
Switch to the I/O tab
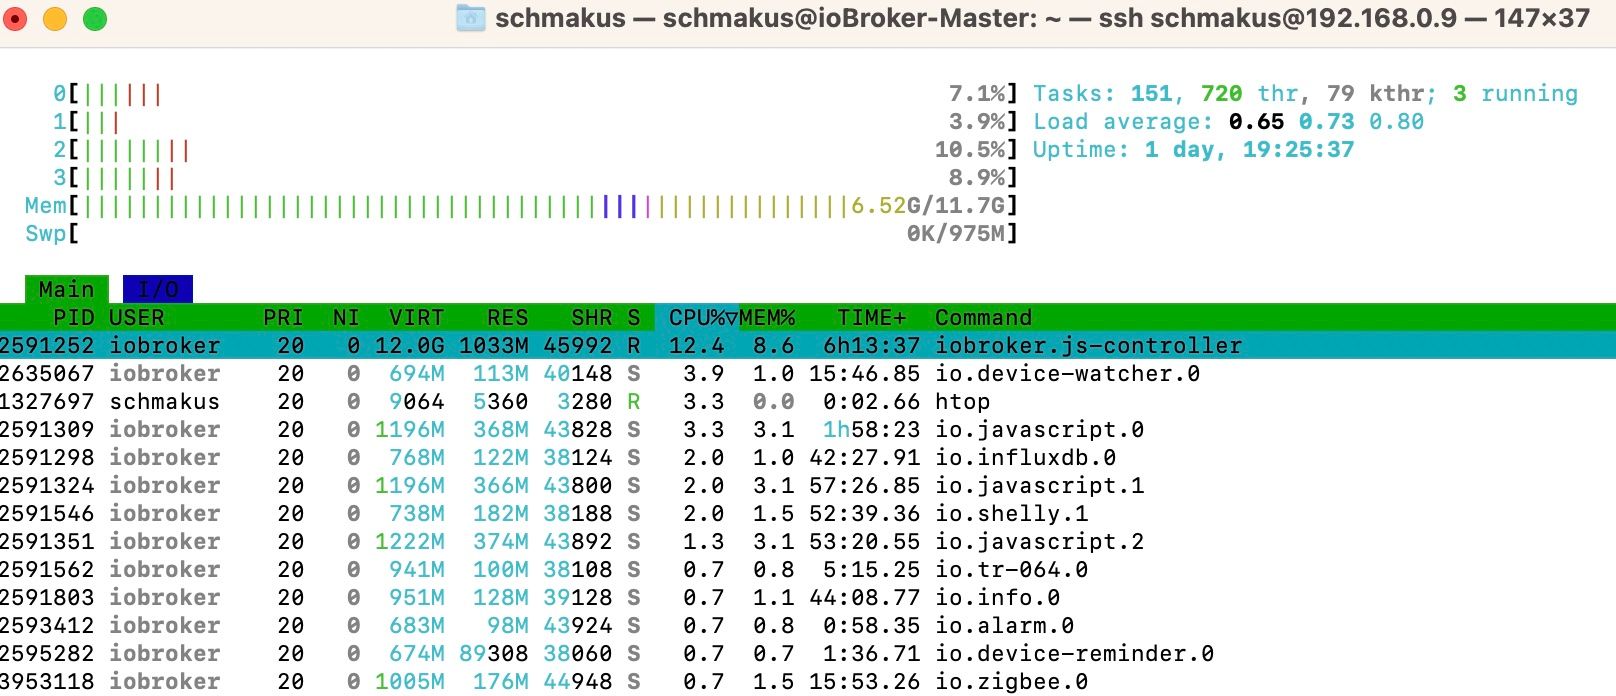(158, 289)
